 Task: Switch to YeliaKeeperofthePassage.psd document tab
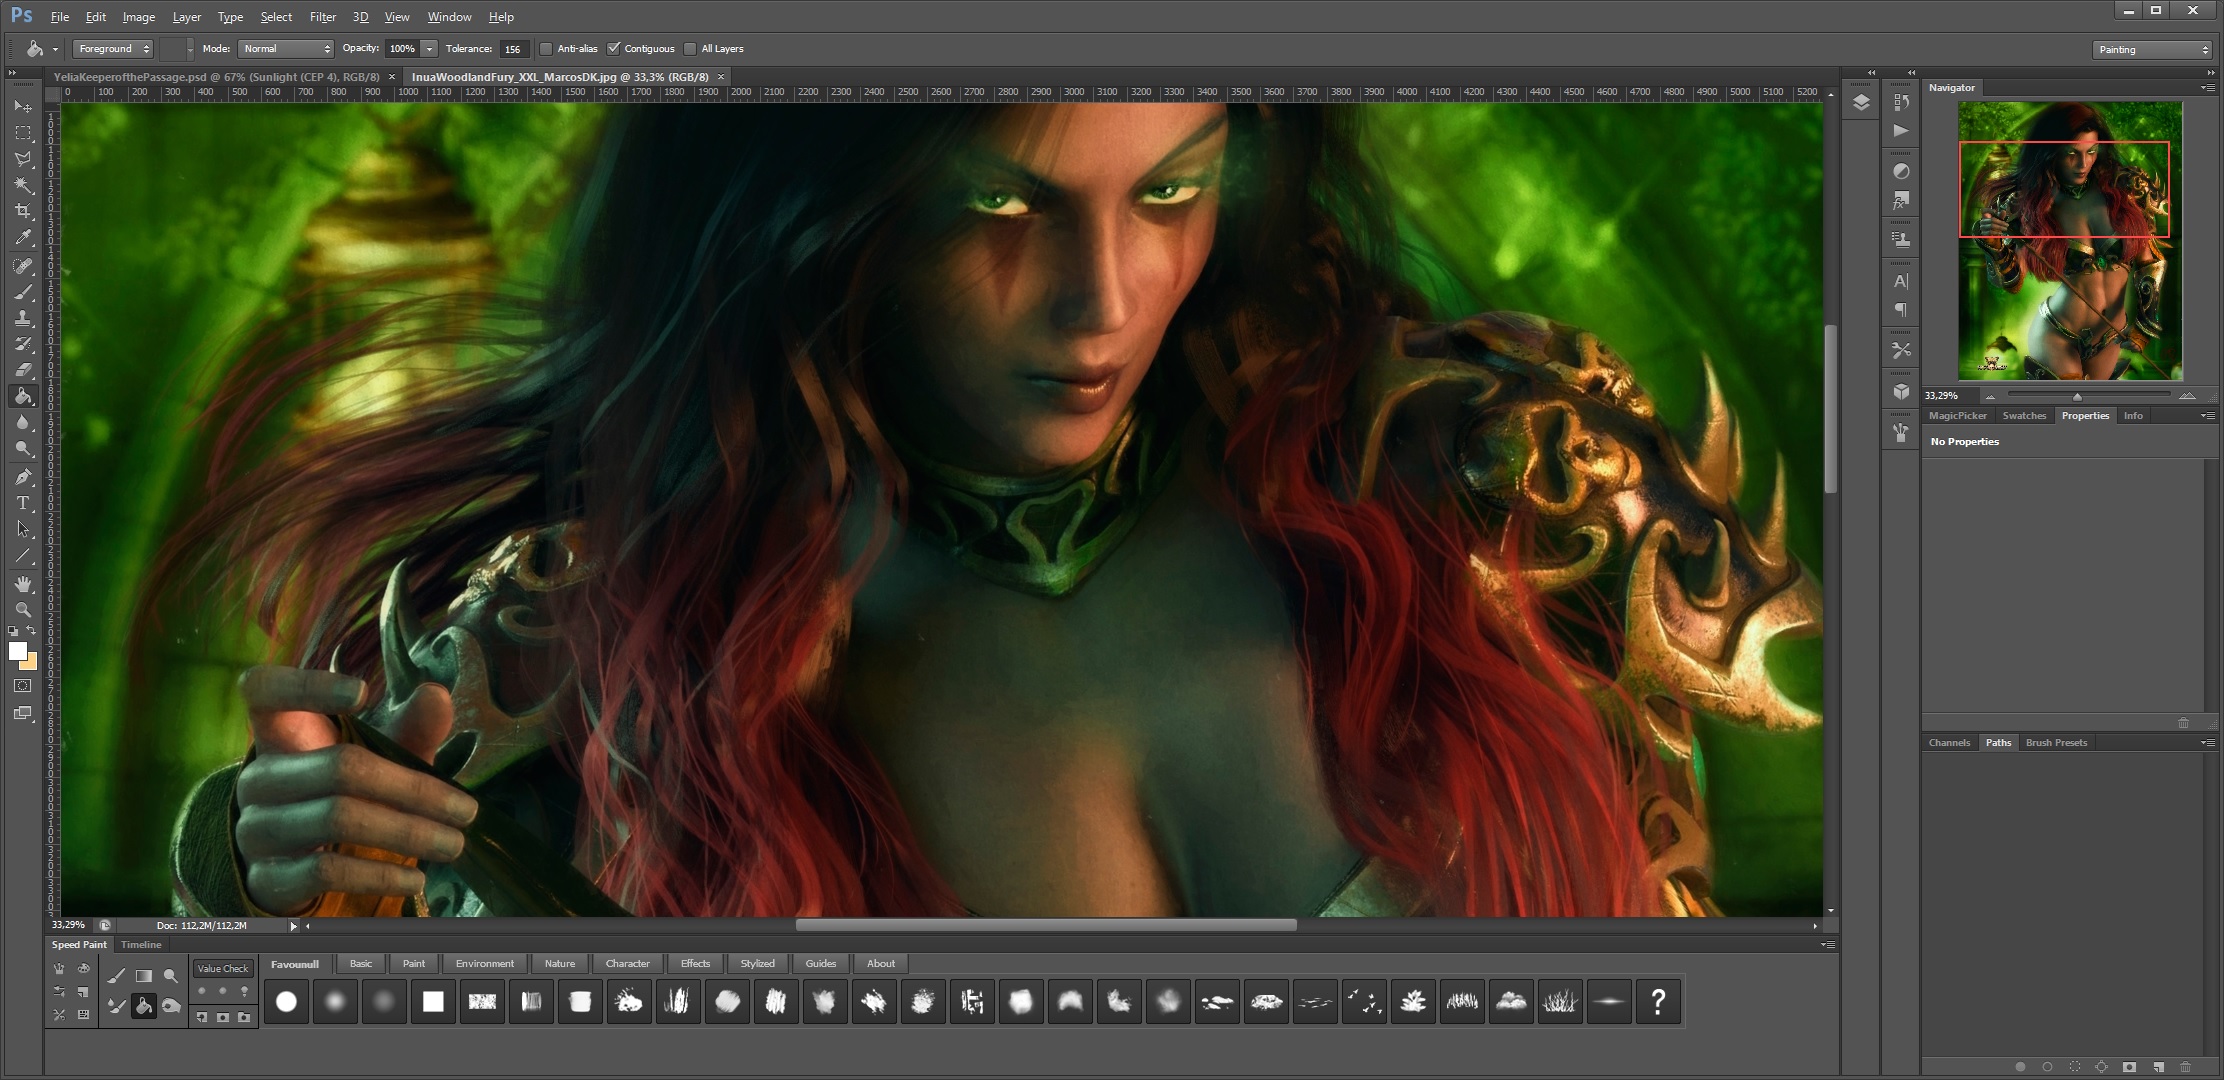(x=216, y=77)
